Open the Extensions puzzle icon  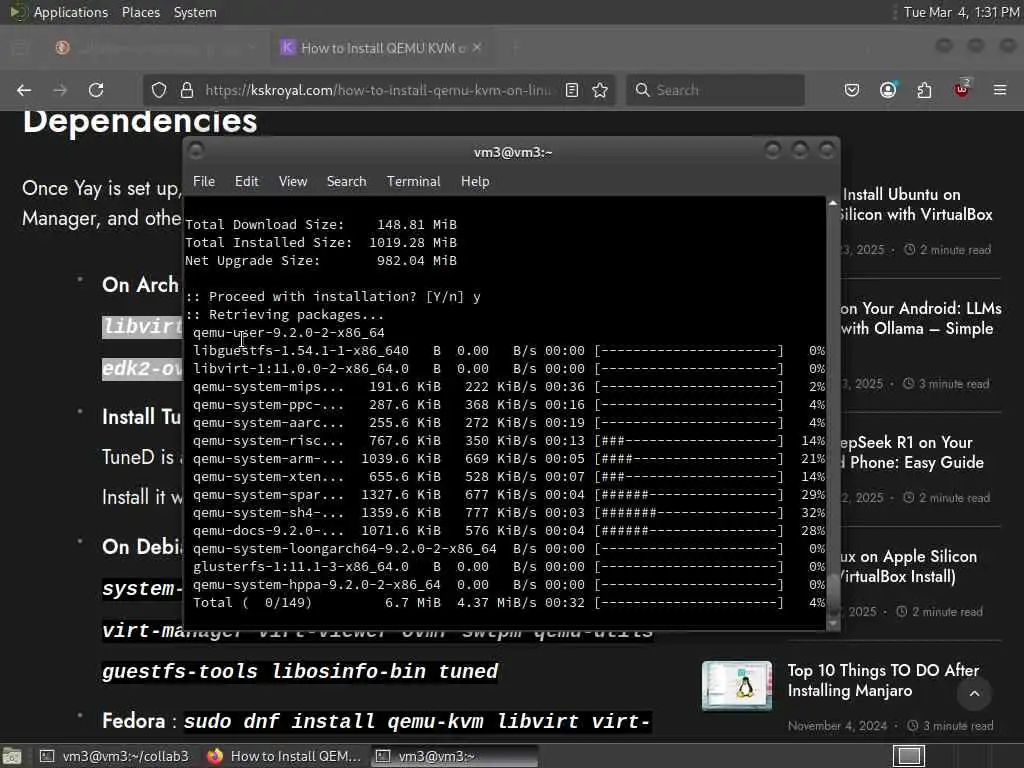tap(925, 90)
